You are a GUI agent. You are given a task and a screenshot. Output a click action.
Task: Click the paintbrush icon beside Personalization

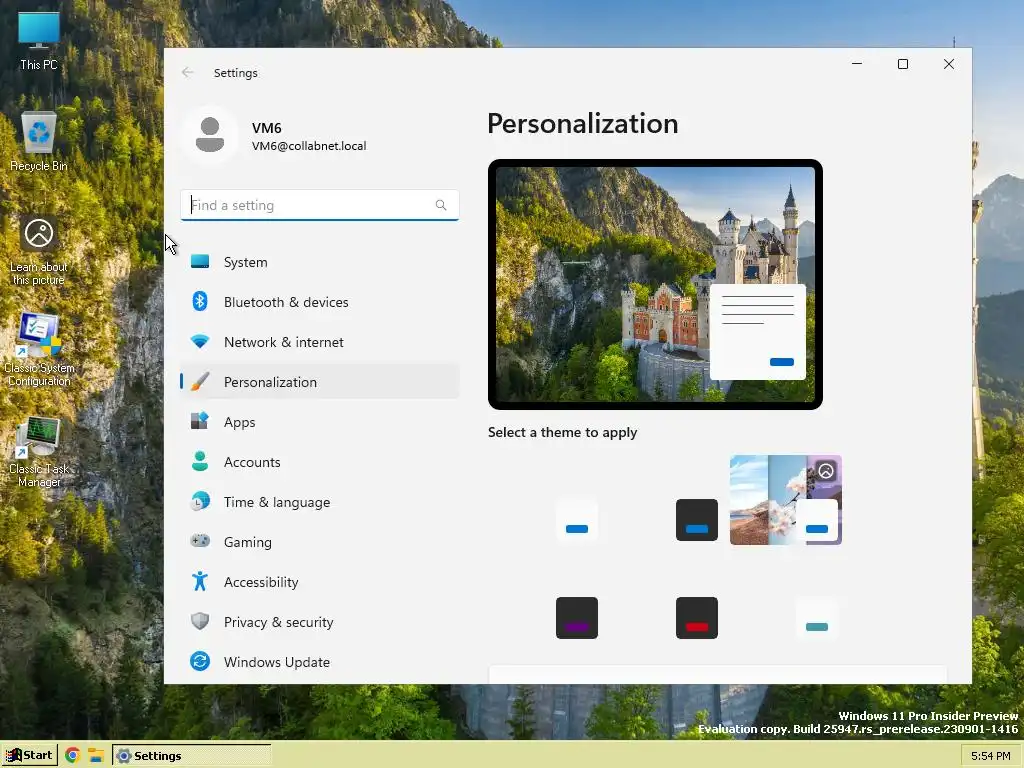pyautogui.click(x=200, y=381)
